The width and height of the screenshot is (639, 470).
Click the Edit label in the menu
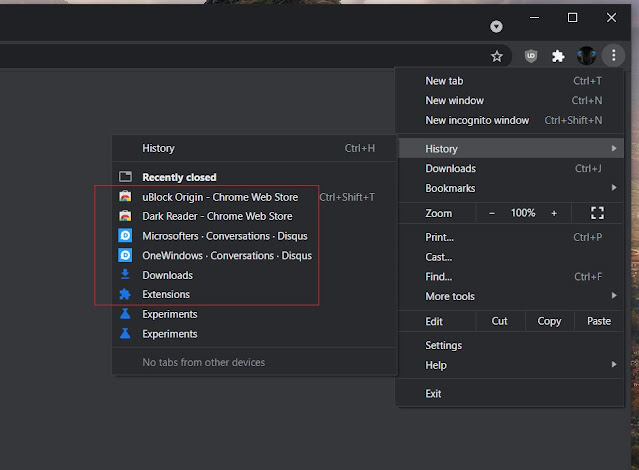(434, 322)
